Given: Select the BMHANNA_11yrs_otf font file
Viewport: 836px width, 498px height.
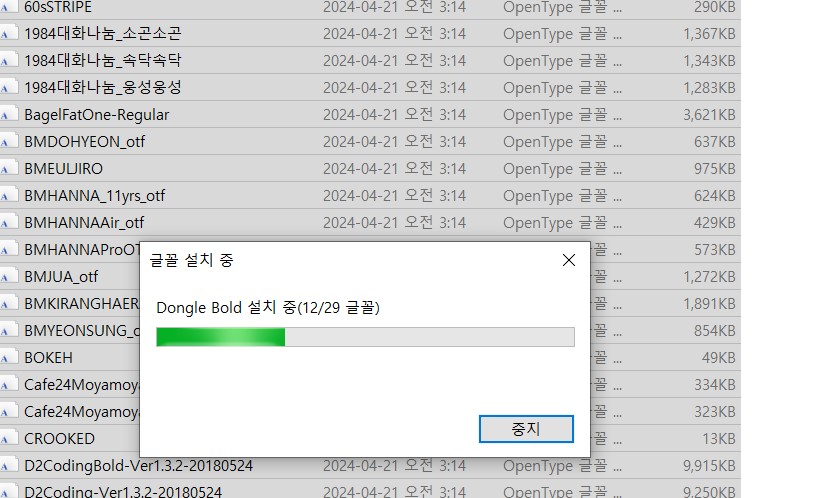Looking at the screenshot, I should coord(94,196).
